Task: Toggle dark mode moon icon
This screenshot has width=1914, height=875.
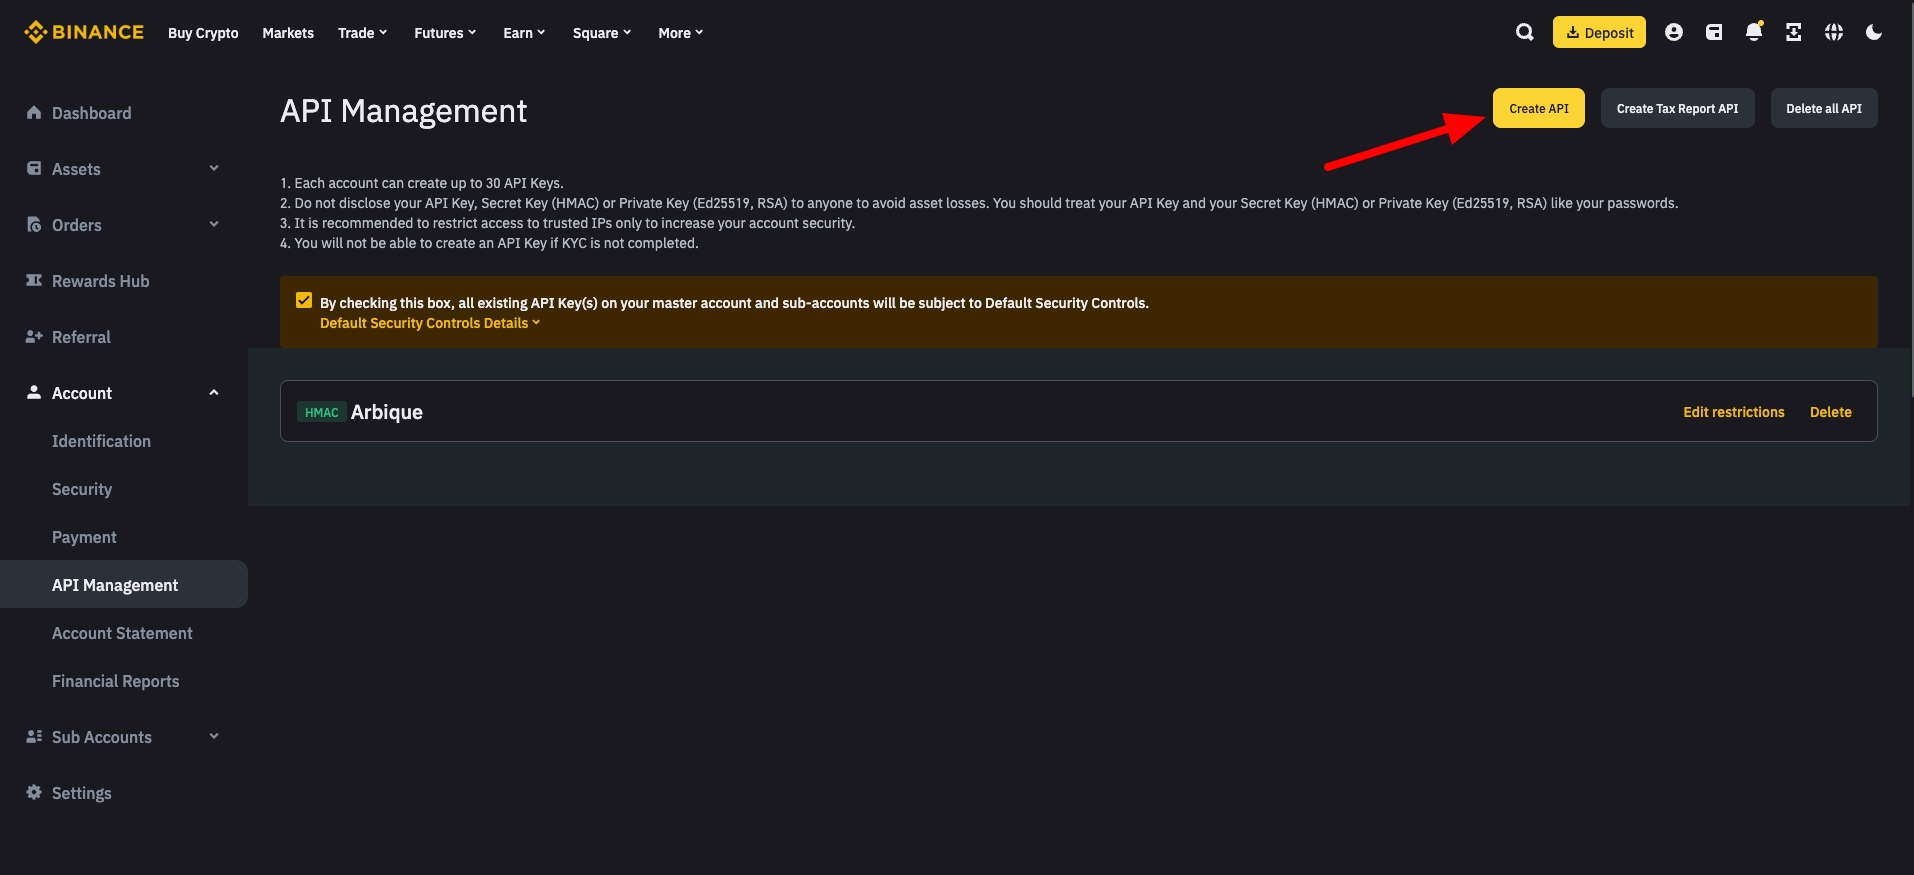Action: click(1874, 32)
